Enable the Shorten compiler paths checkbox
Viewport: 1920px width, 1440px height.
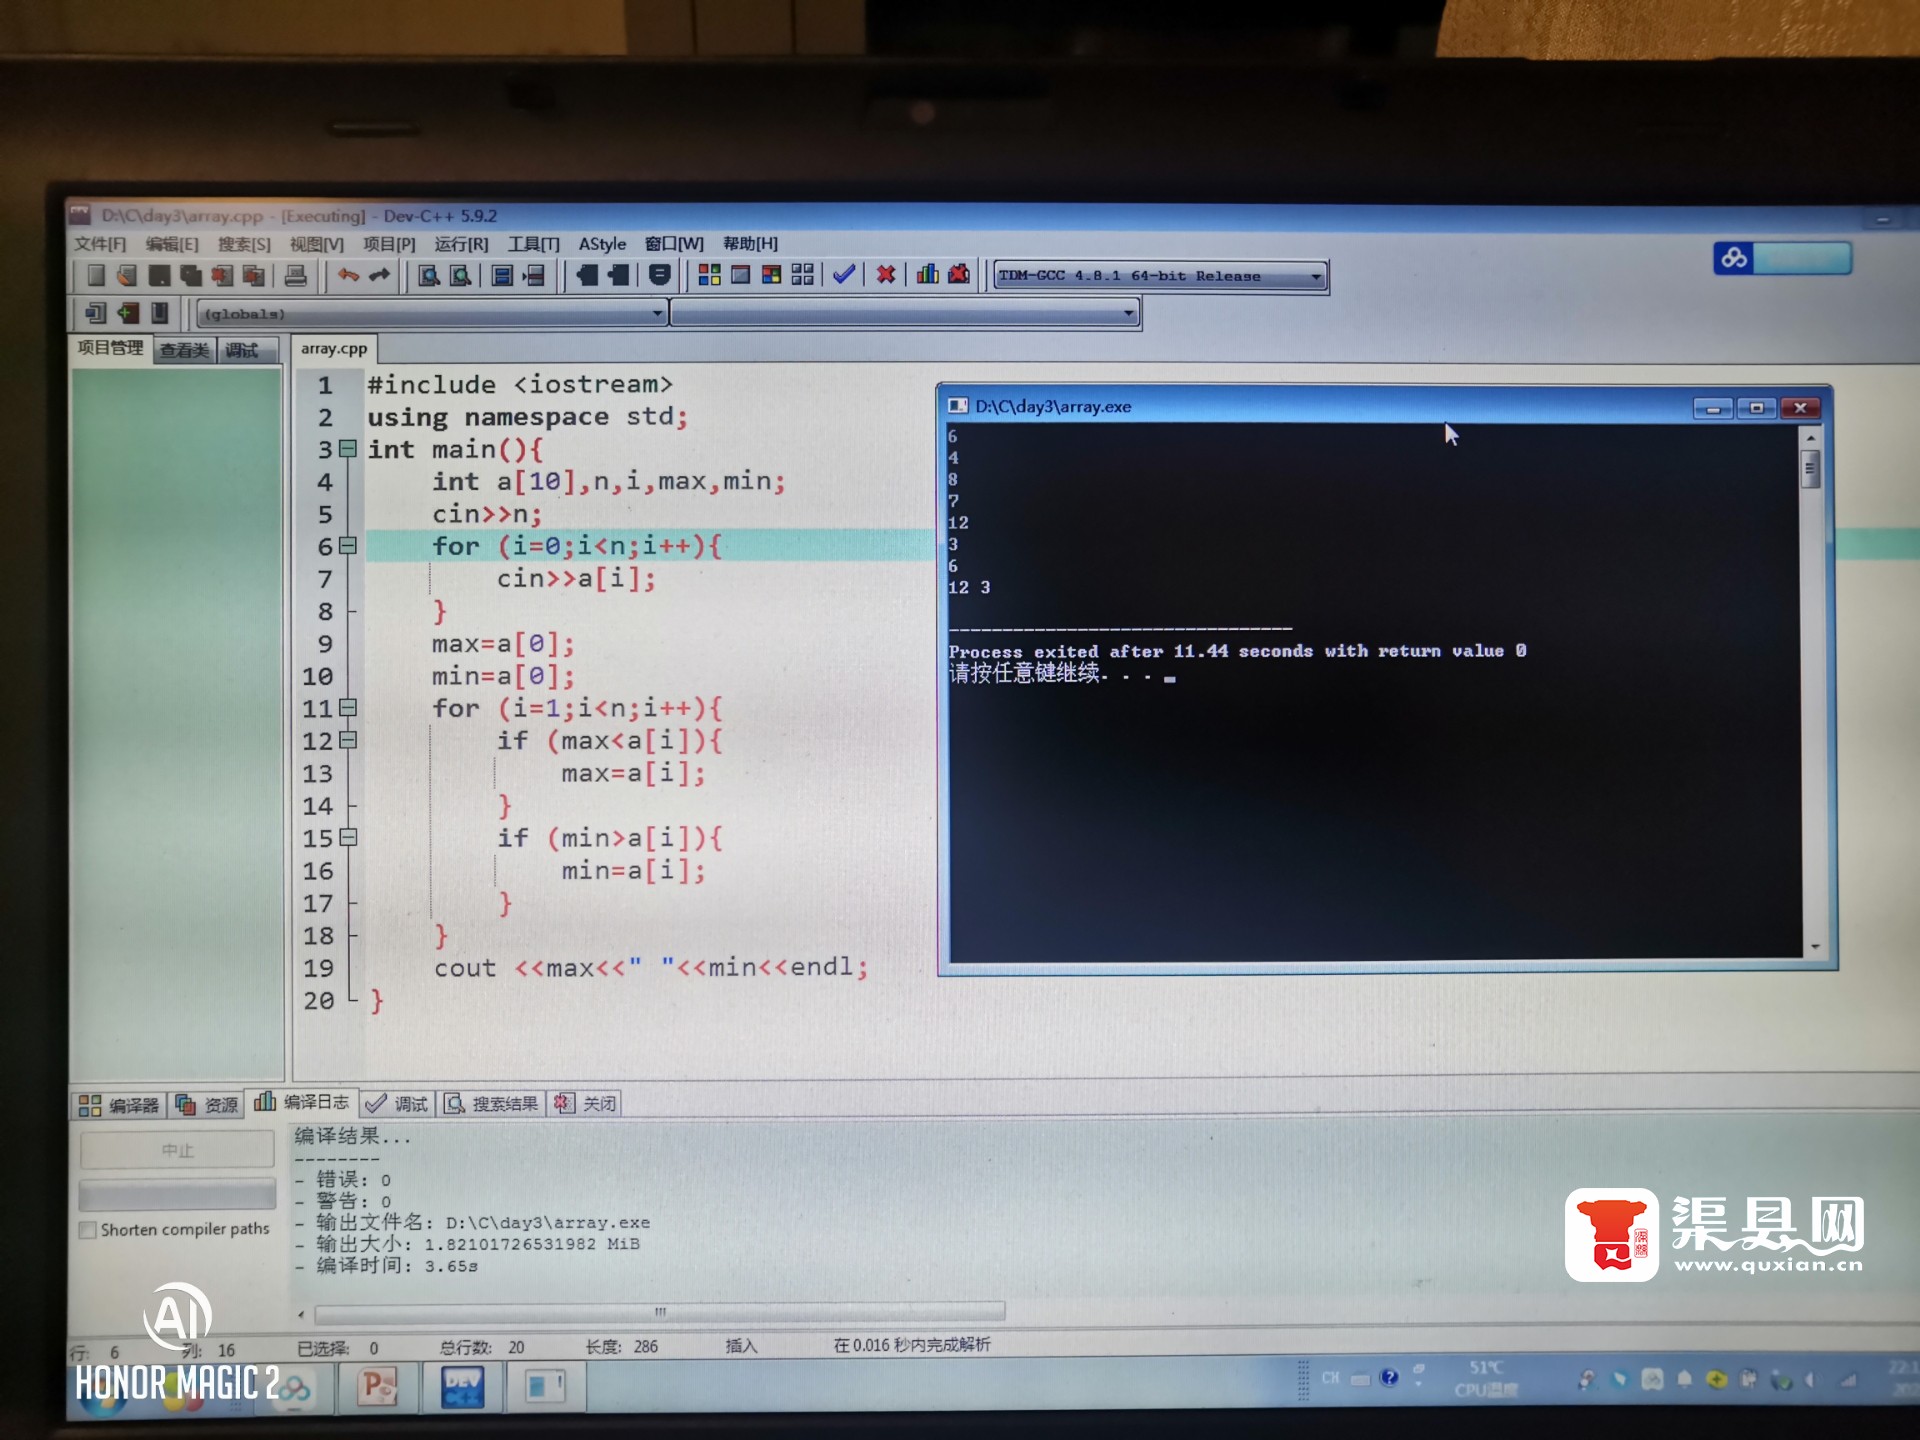tap(89, 1229)
